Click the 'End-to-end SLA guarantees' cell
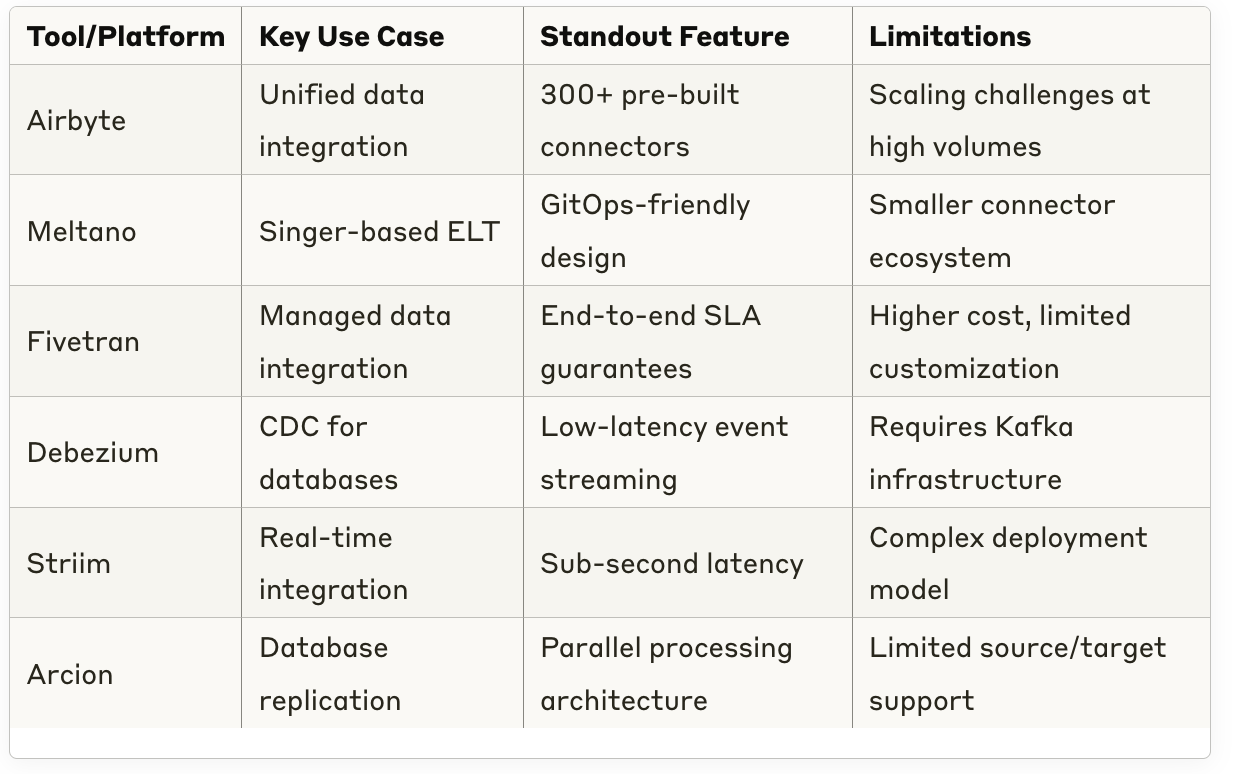1234x774 pixels. click(688, 342)
